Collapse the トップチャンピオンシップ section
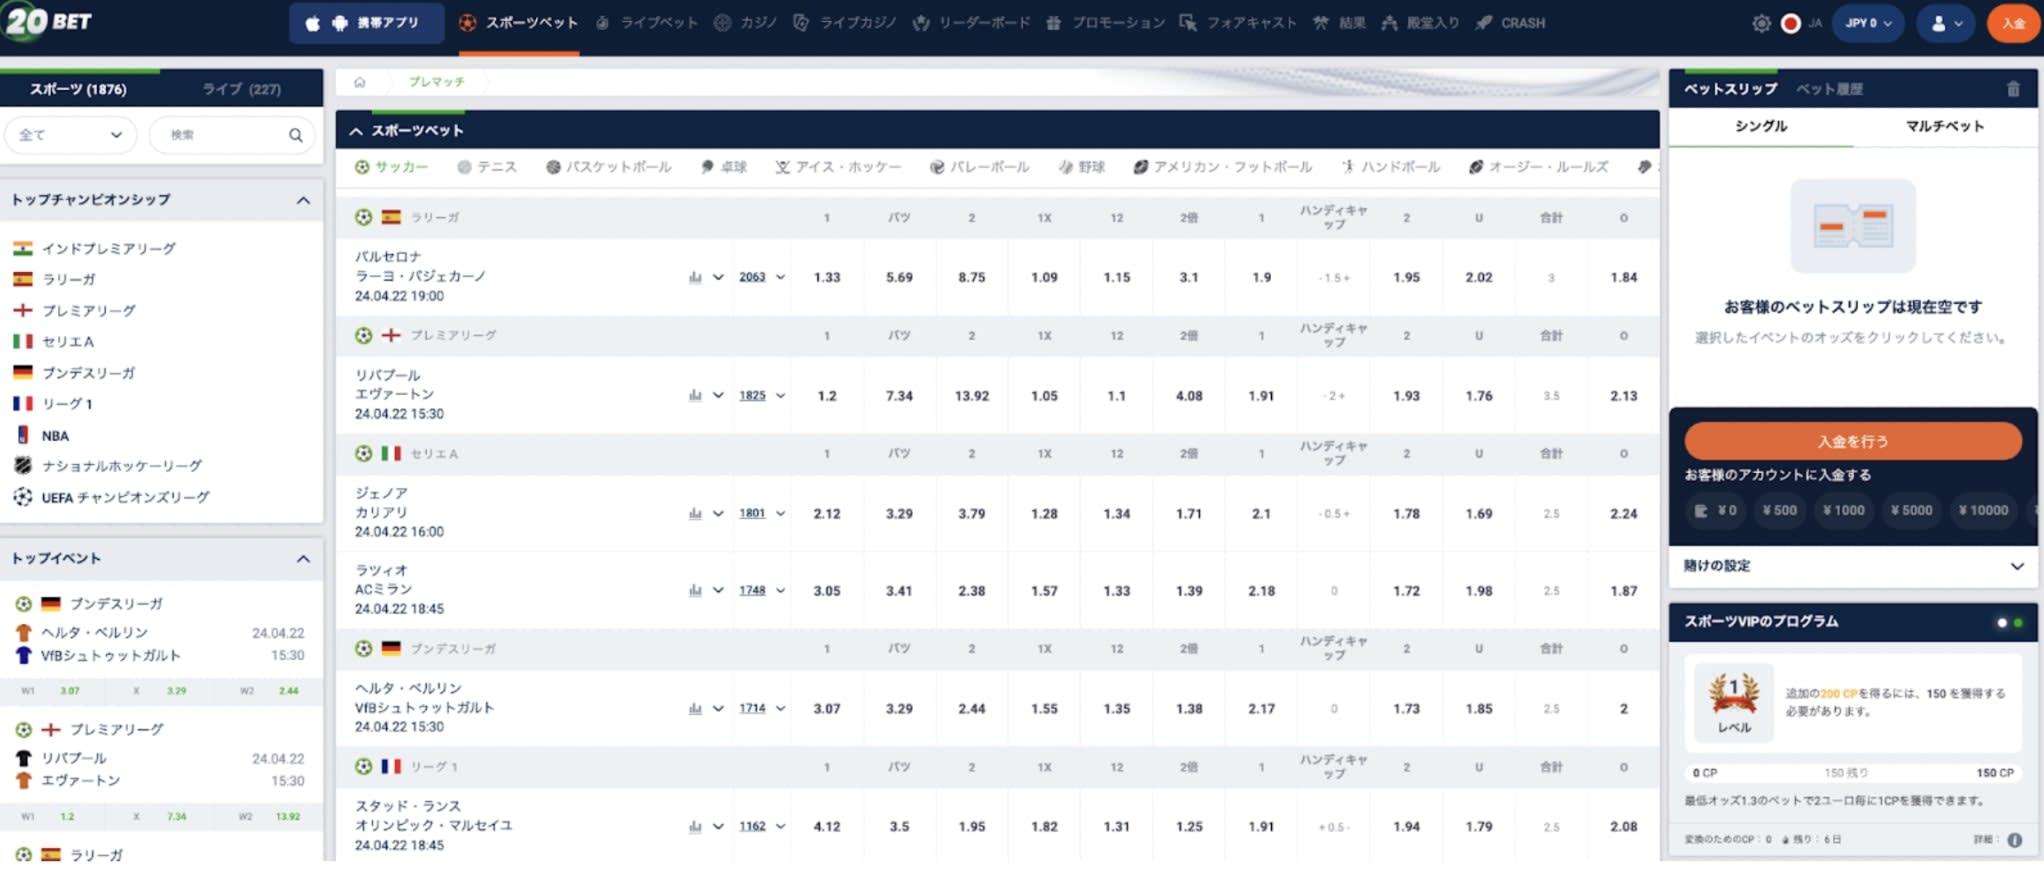Viewport: 2044px width, 874px height. click(x=303, y=200)
